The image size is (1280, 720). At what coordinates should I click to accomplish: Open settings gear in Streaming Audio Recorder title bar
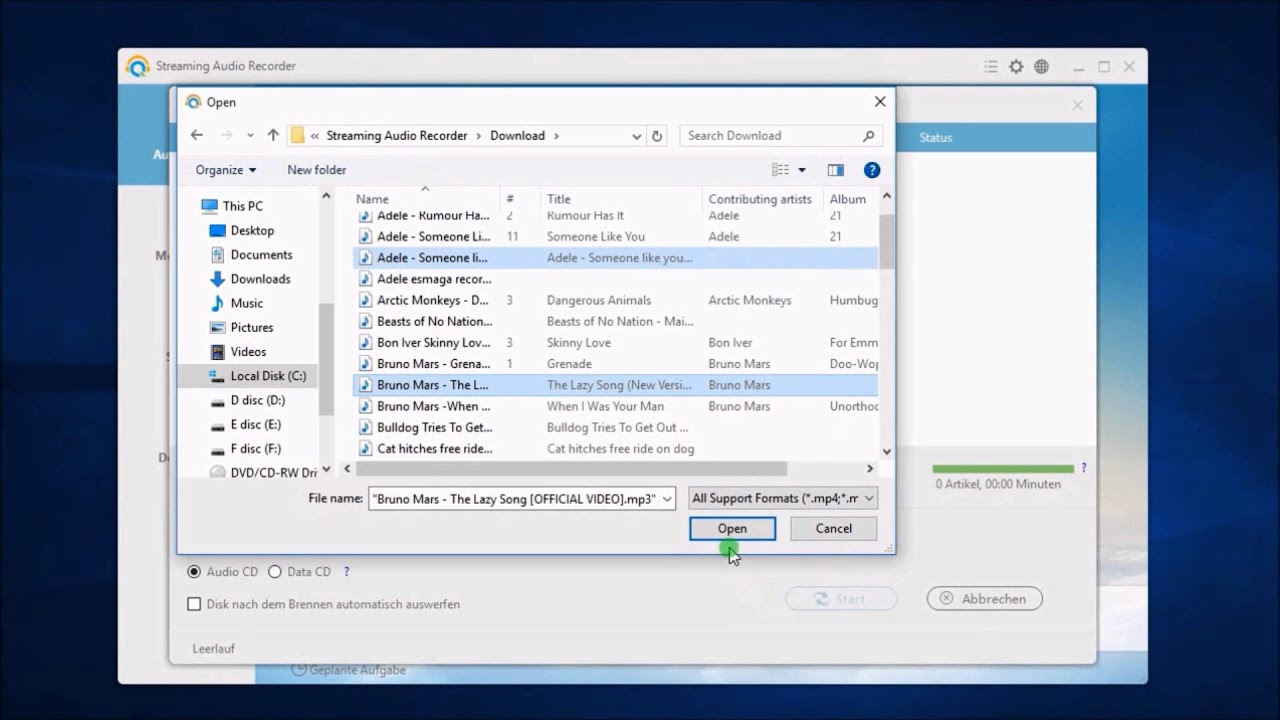[x=1016, y=67]
